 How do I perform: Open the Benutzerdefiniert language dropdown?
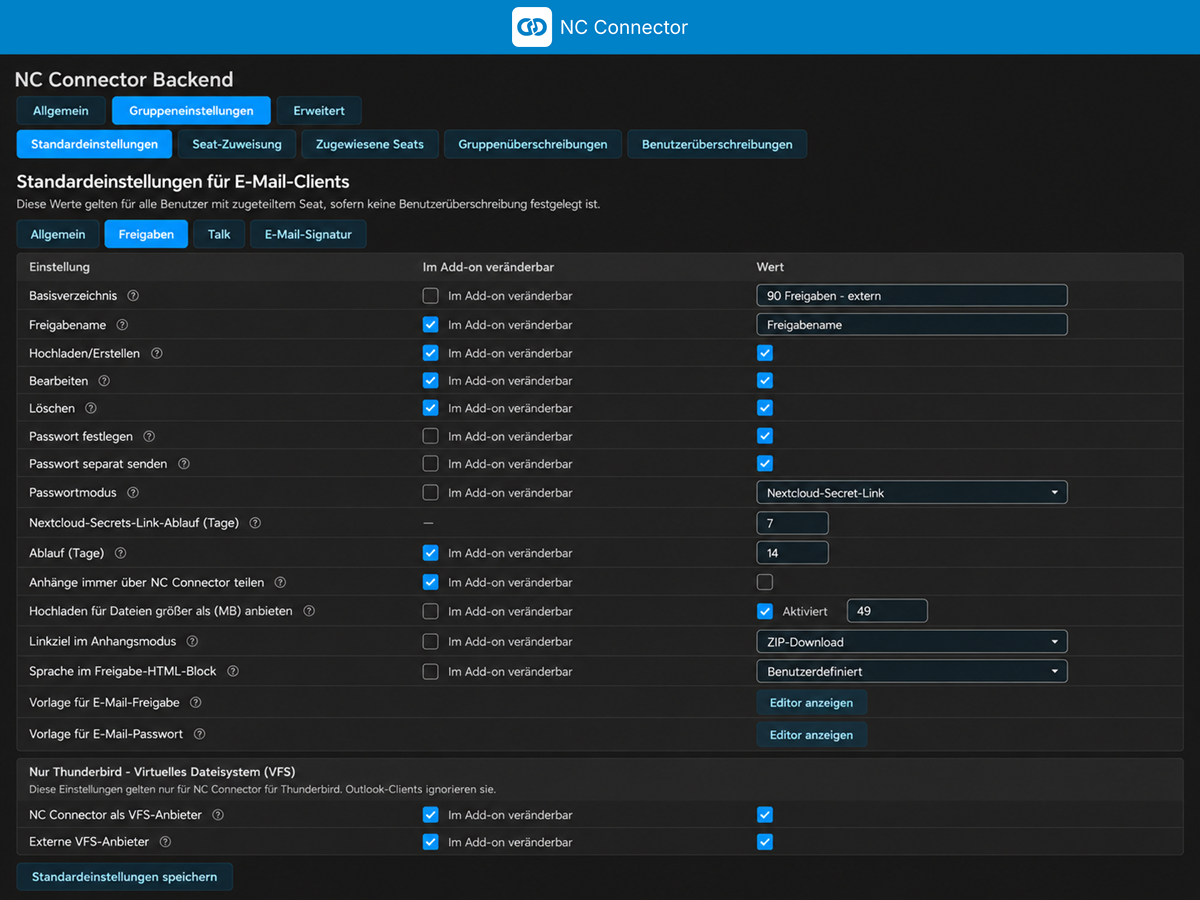coord(912,671)
